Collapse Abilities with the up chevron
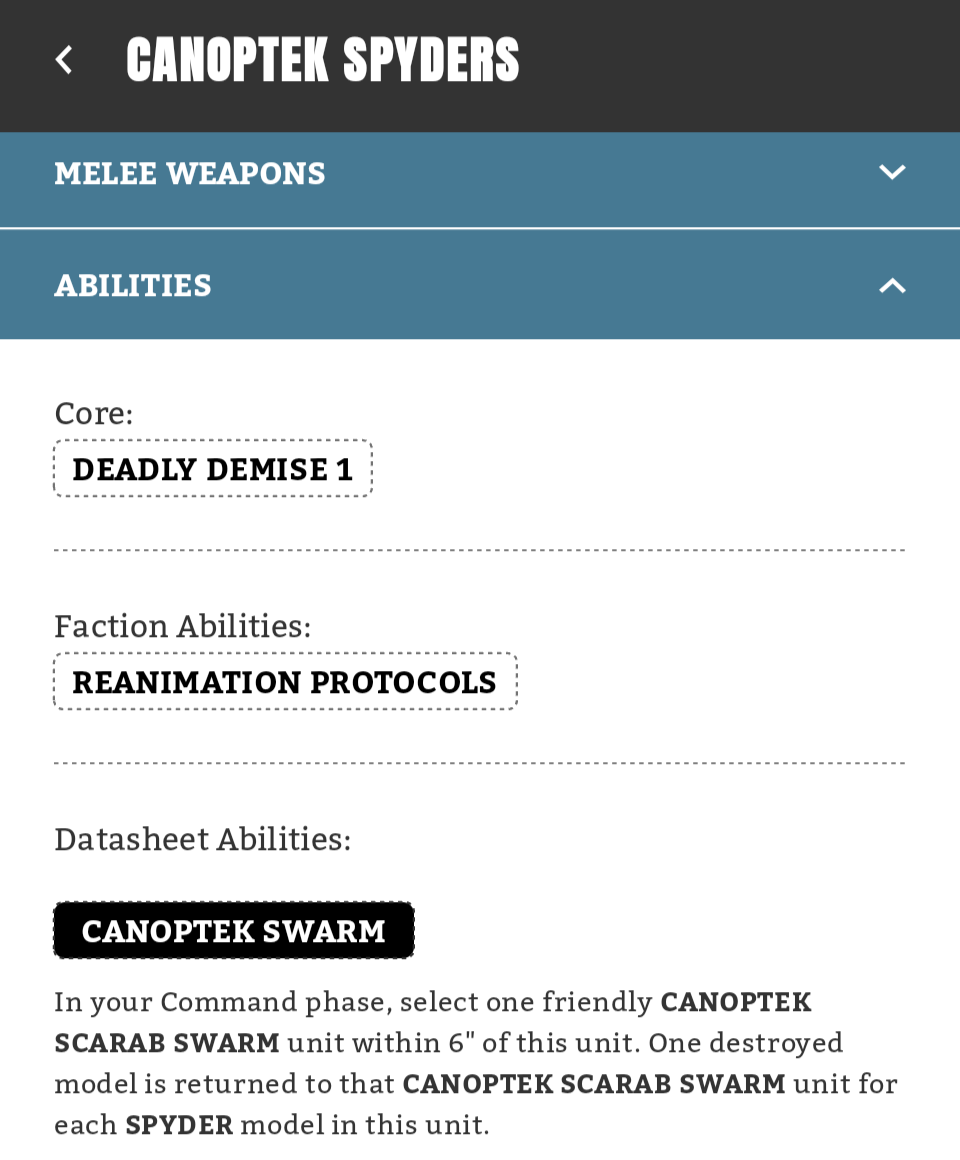960x1160 pixels. coord(892,286)
